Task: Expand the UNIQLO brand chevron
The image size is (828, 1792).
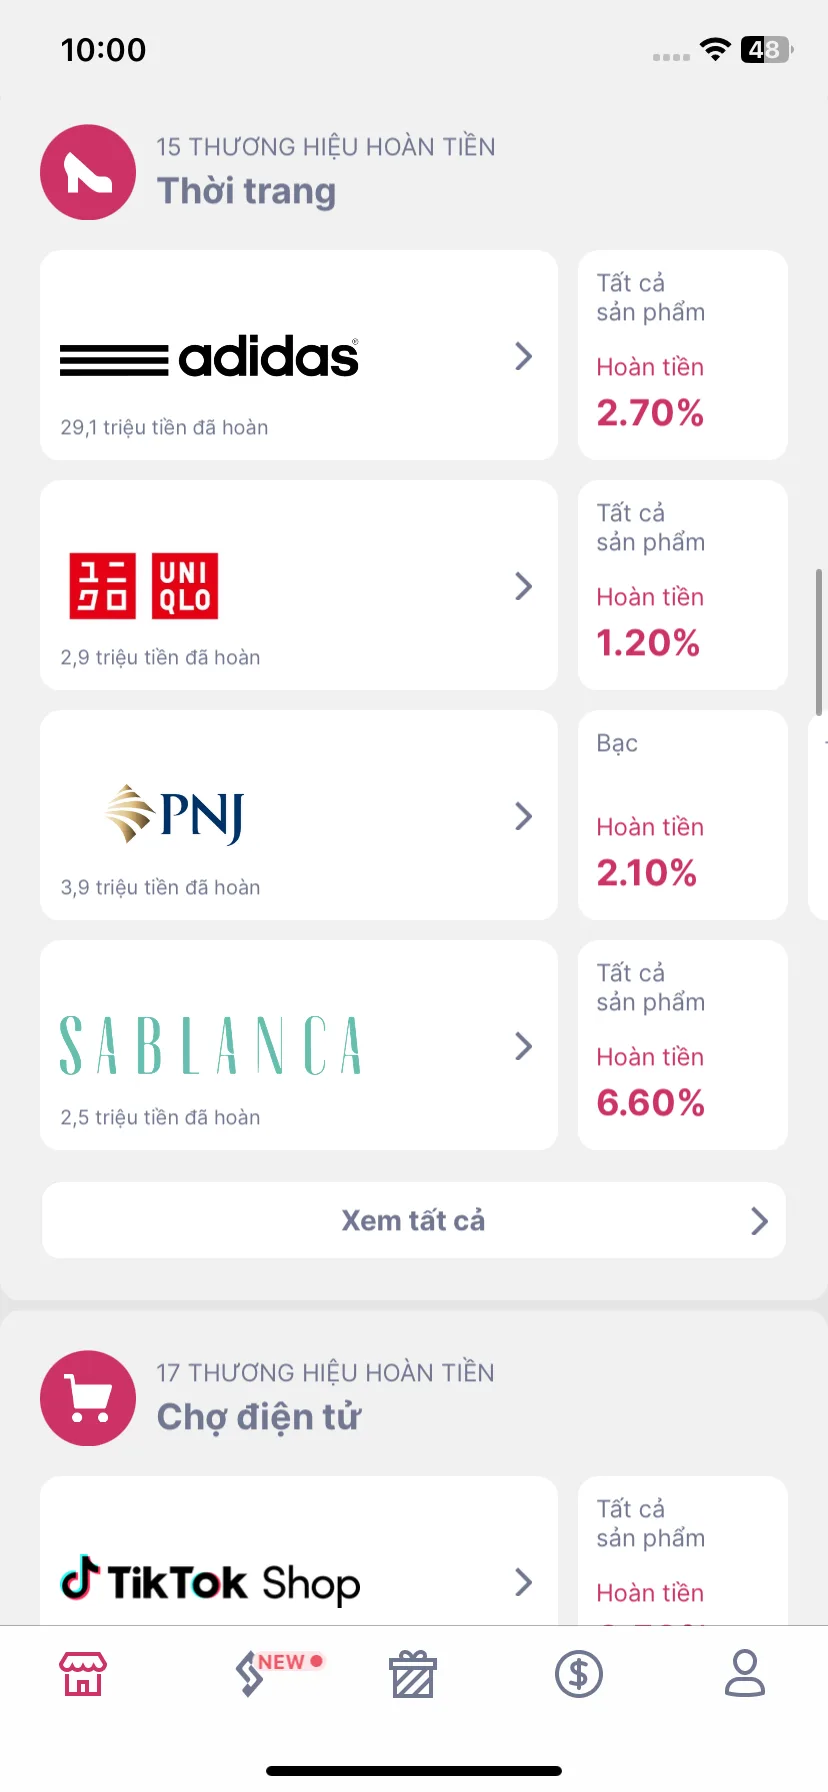Action: tap(523, 586)
